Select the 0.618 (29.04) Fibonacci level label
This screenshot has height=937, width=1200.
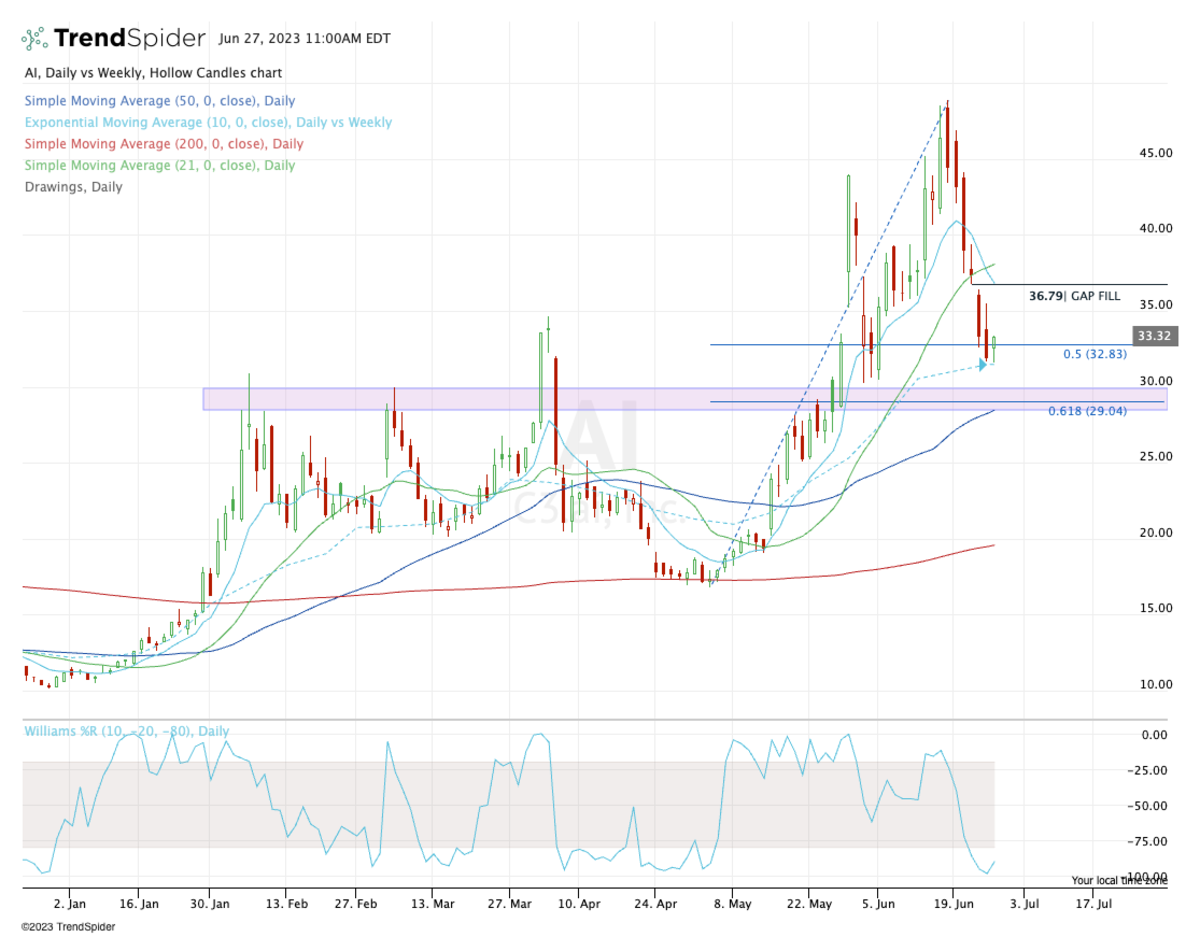pyautogui.click(x=1087, y=409)
